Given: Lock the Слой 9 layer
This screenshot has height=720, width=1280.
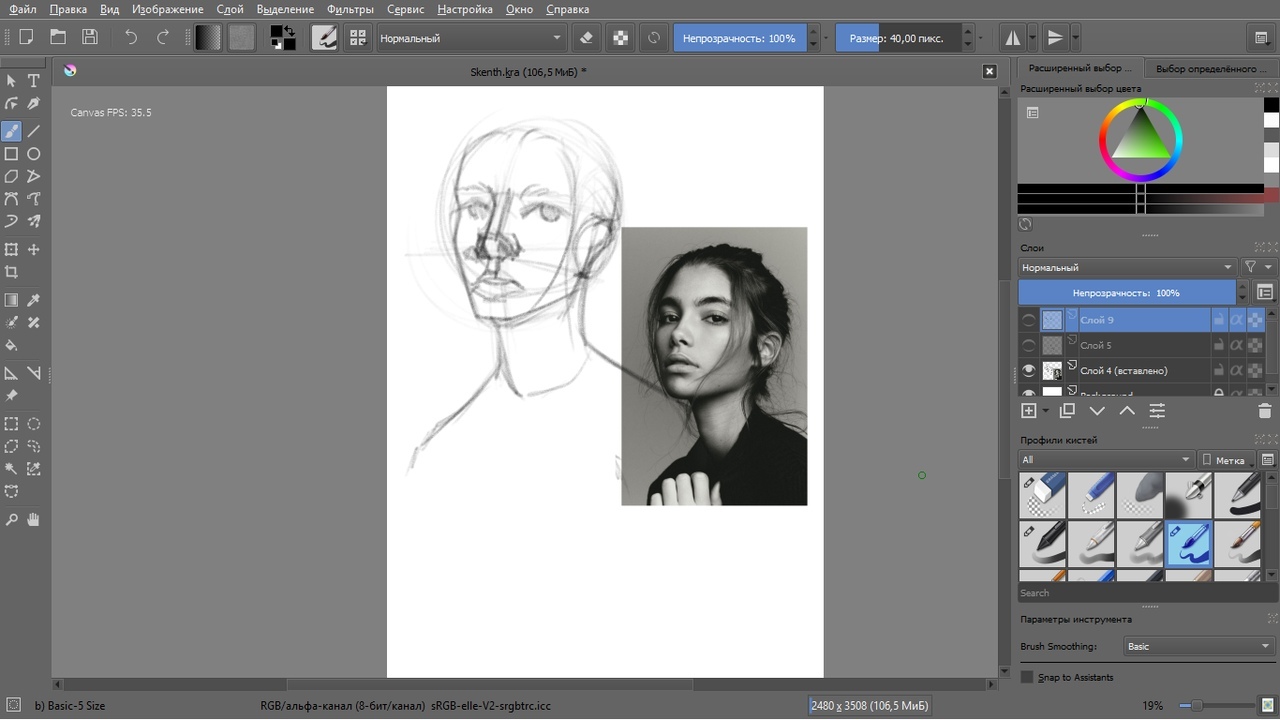Looking at the screenshot, I should click(1219, 320).
